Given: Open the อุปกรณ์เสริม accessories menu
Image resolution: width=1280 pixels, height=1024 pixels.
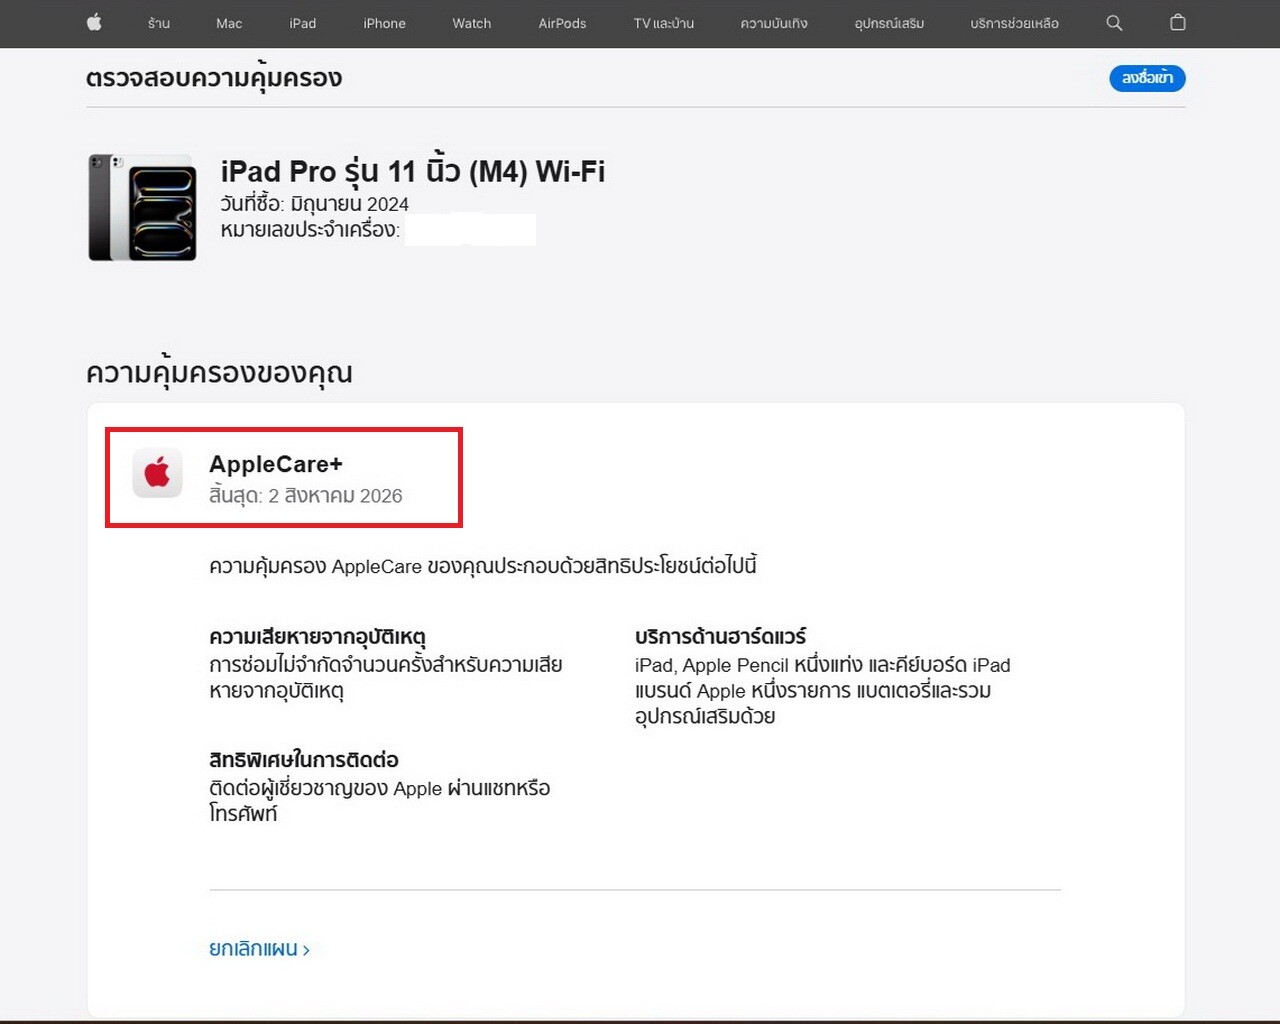Looking at the screenshot, I should pyautogui.click(x=889, y=23).
